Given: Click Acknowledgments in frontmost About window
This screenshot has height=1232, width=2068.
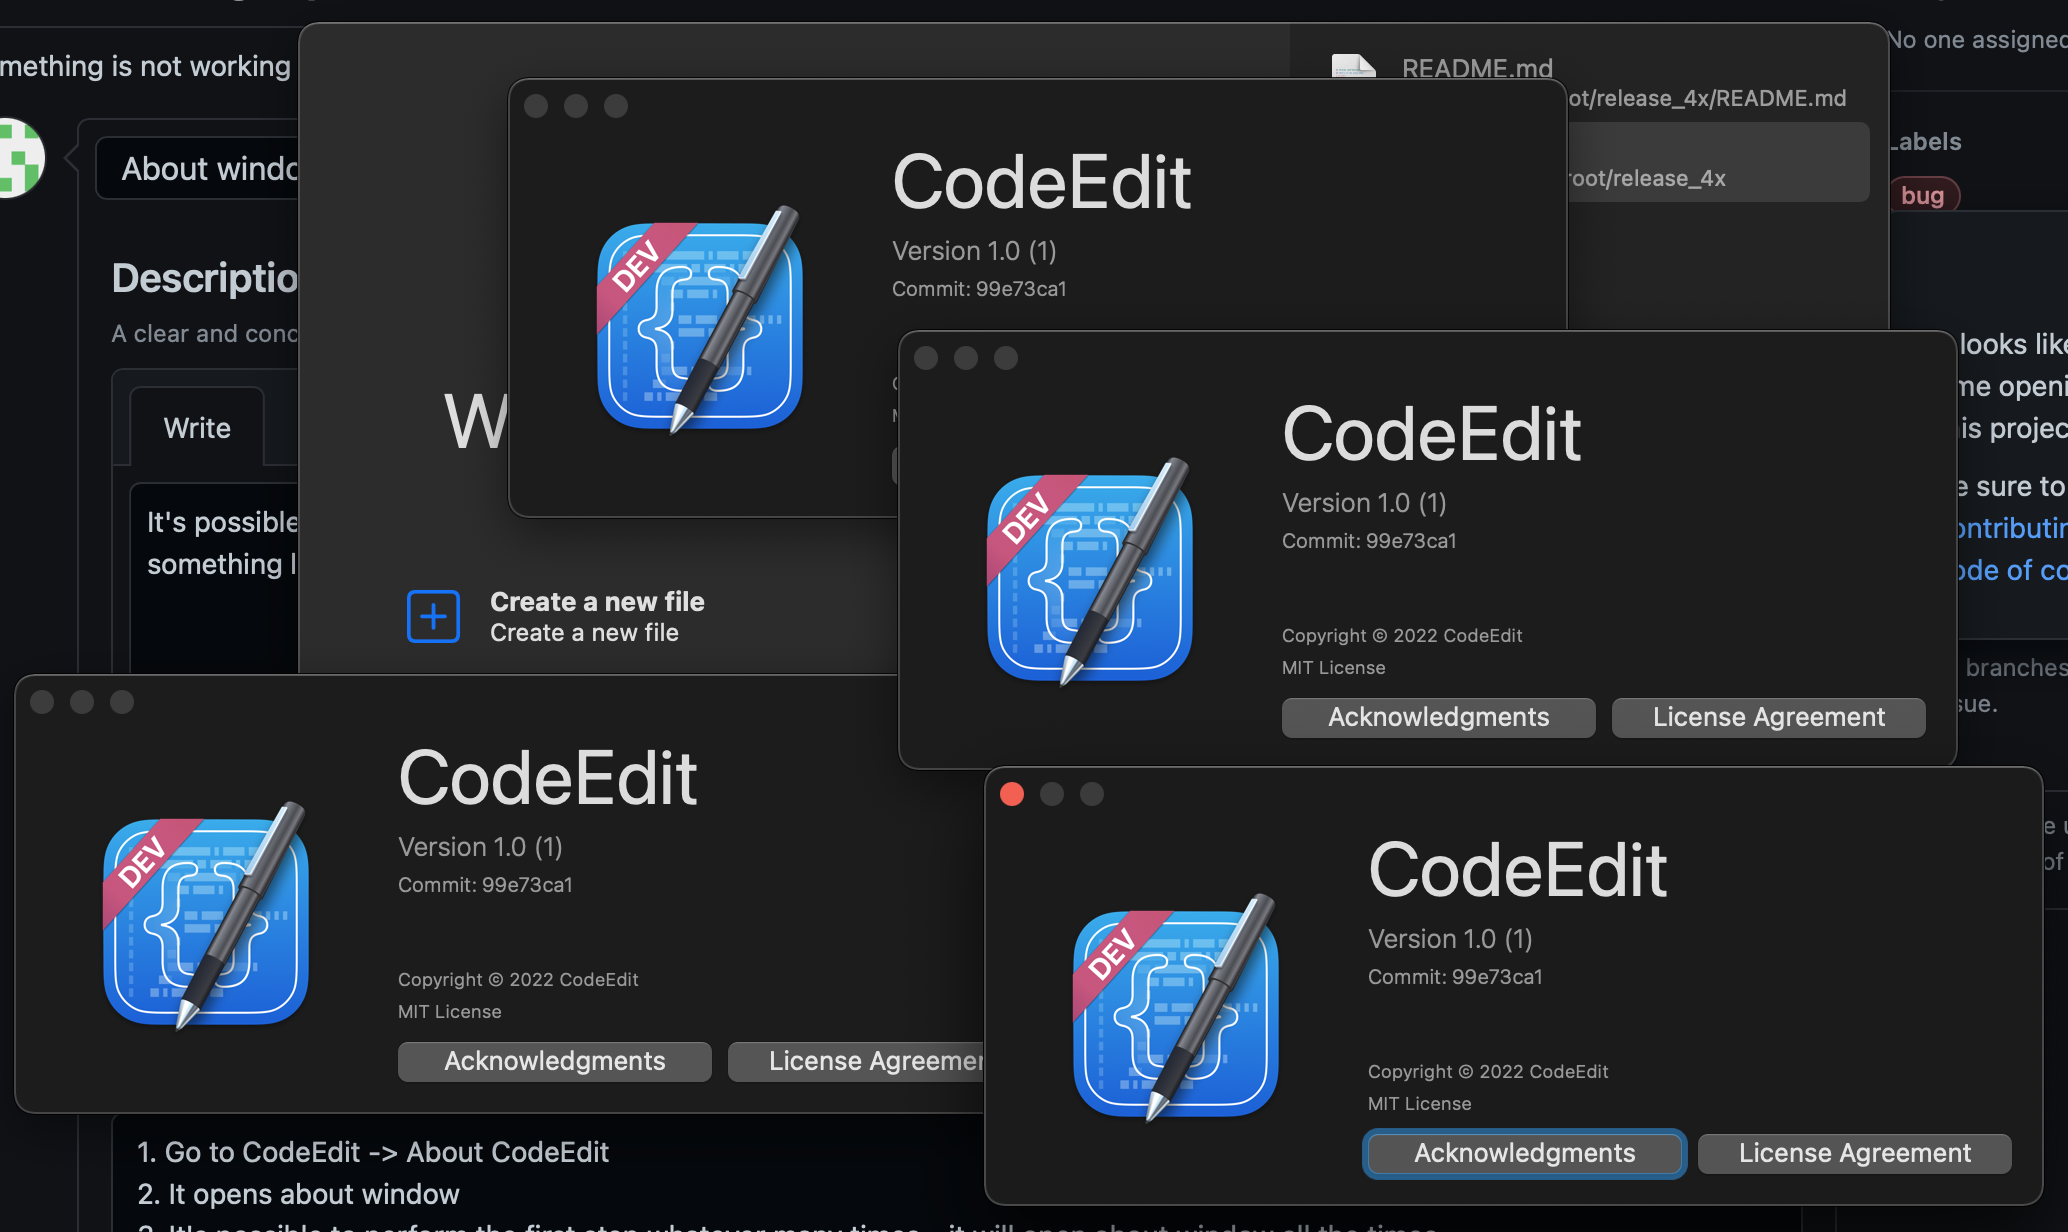Looking at the screenshot, I should 1524,1153.
